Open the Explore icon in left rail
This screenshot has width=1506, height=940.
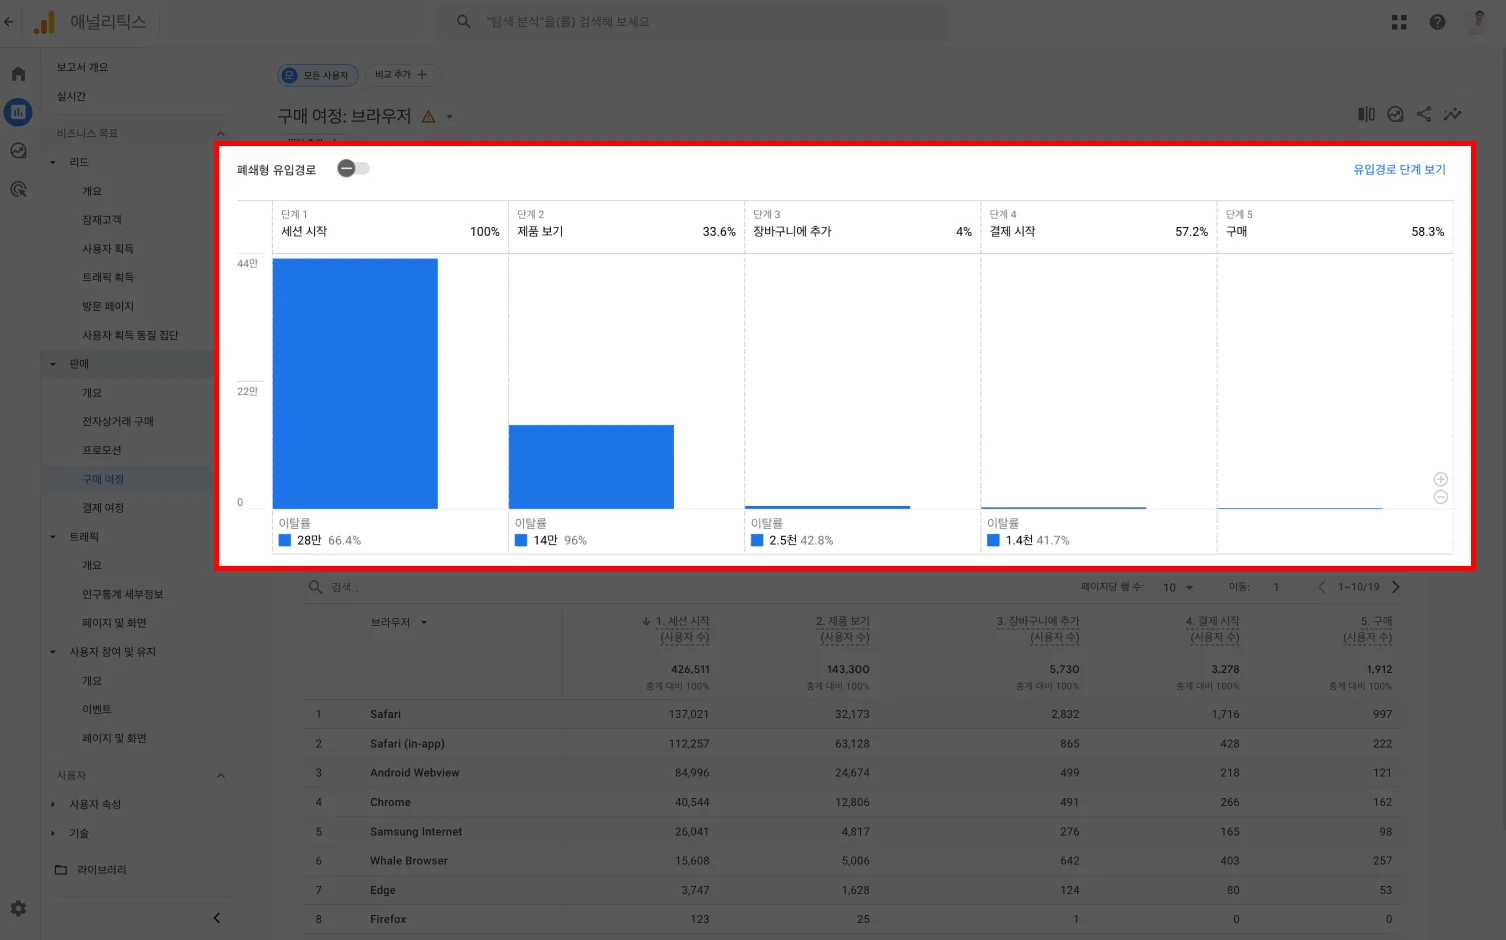point(18,151)
